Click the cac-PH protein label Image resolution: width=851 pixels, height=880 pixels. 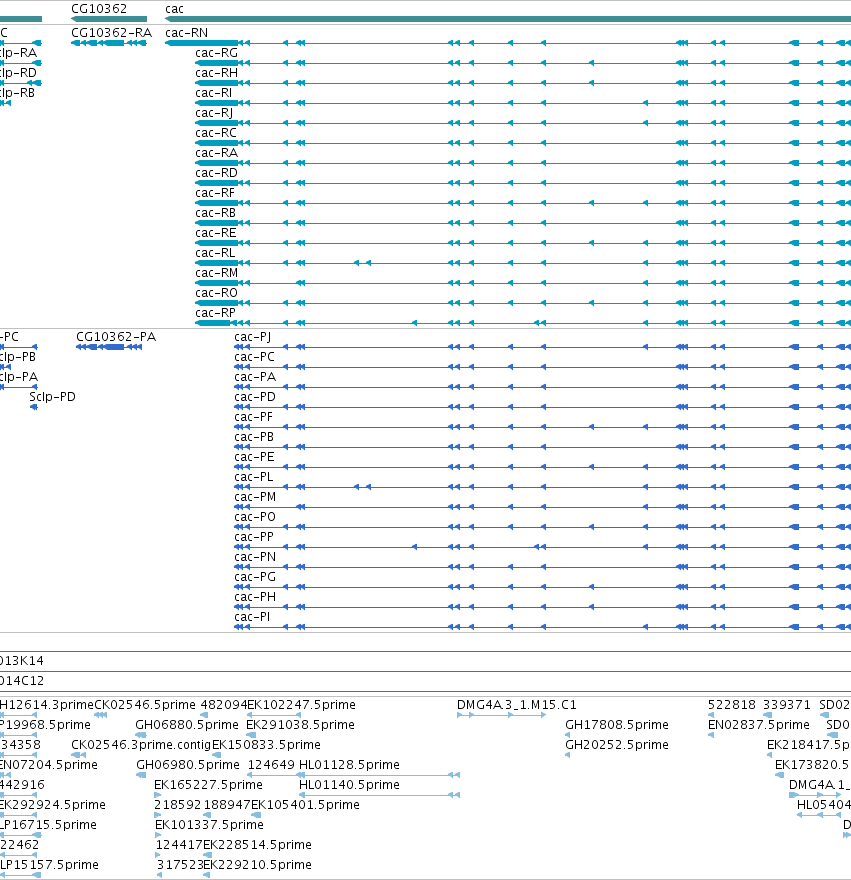tap(255, 597)
